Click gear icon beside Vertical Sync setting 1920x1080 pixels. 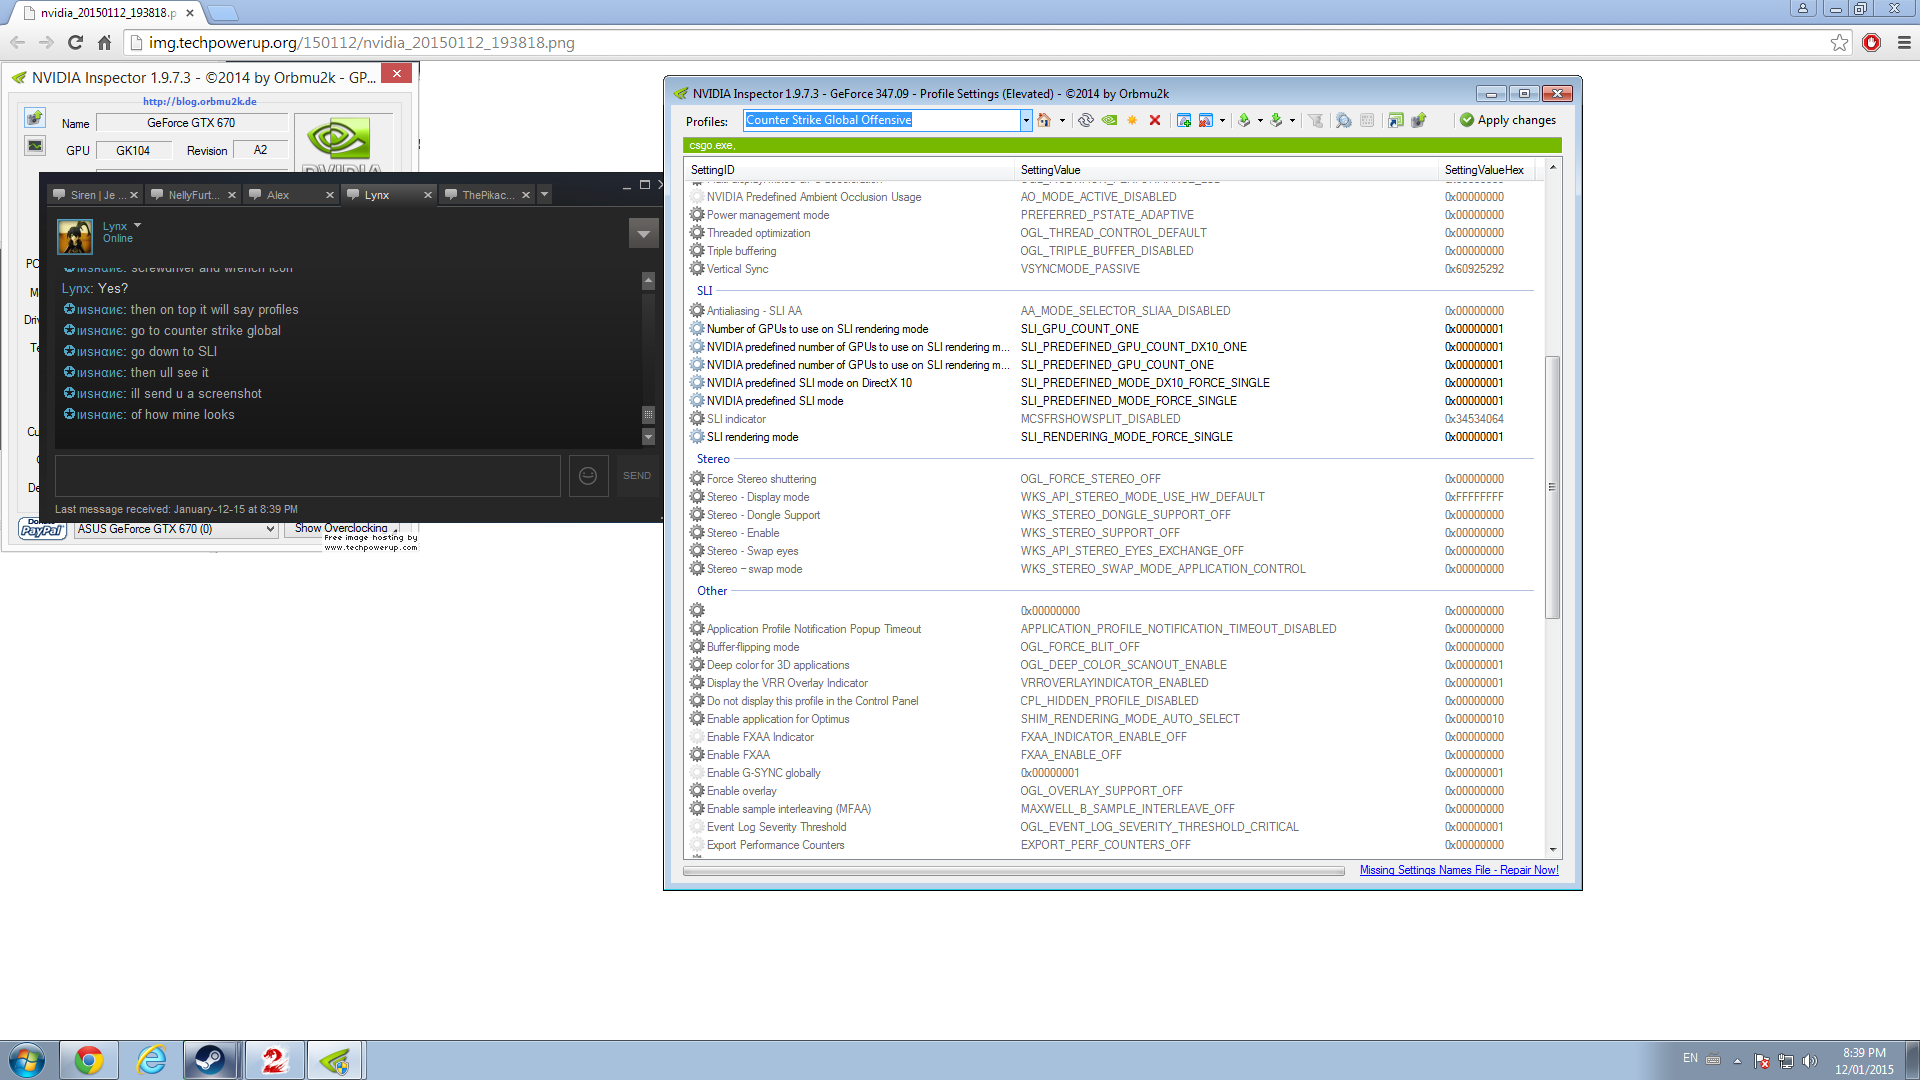[x=697, y=269]
